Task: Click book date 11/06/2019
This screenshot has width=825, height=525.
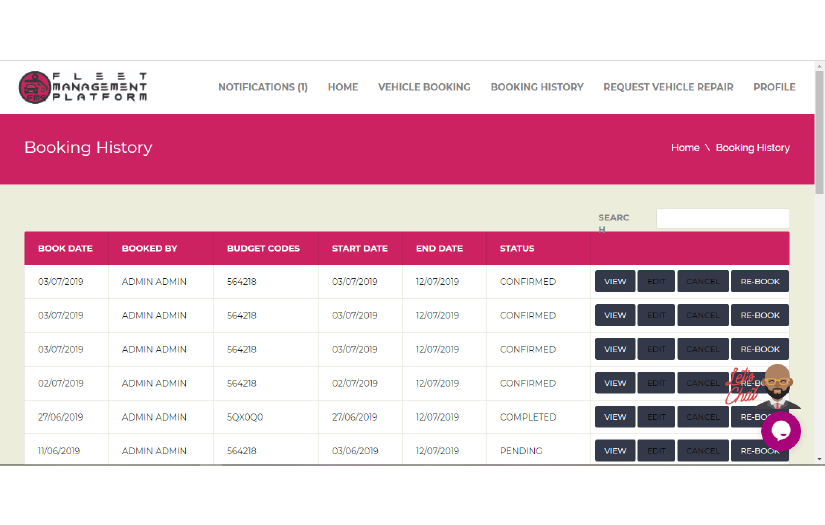Action: [x=59, y=451]
